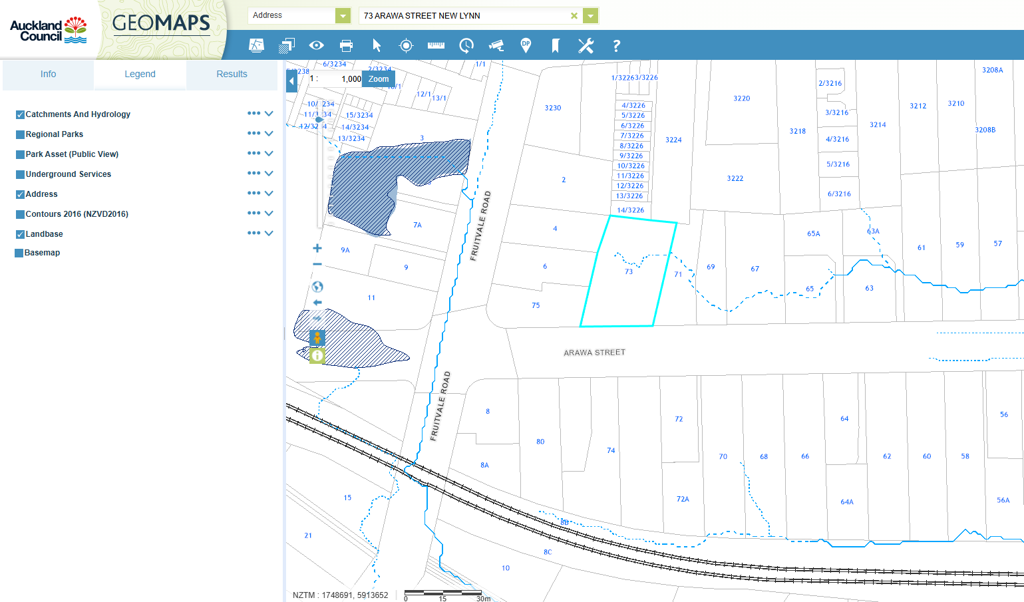This screenshot has height=602, width=1024.
Task: Click the printer icon in the toolbar
Action: point(346,45)
